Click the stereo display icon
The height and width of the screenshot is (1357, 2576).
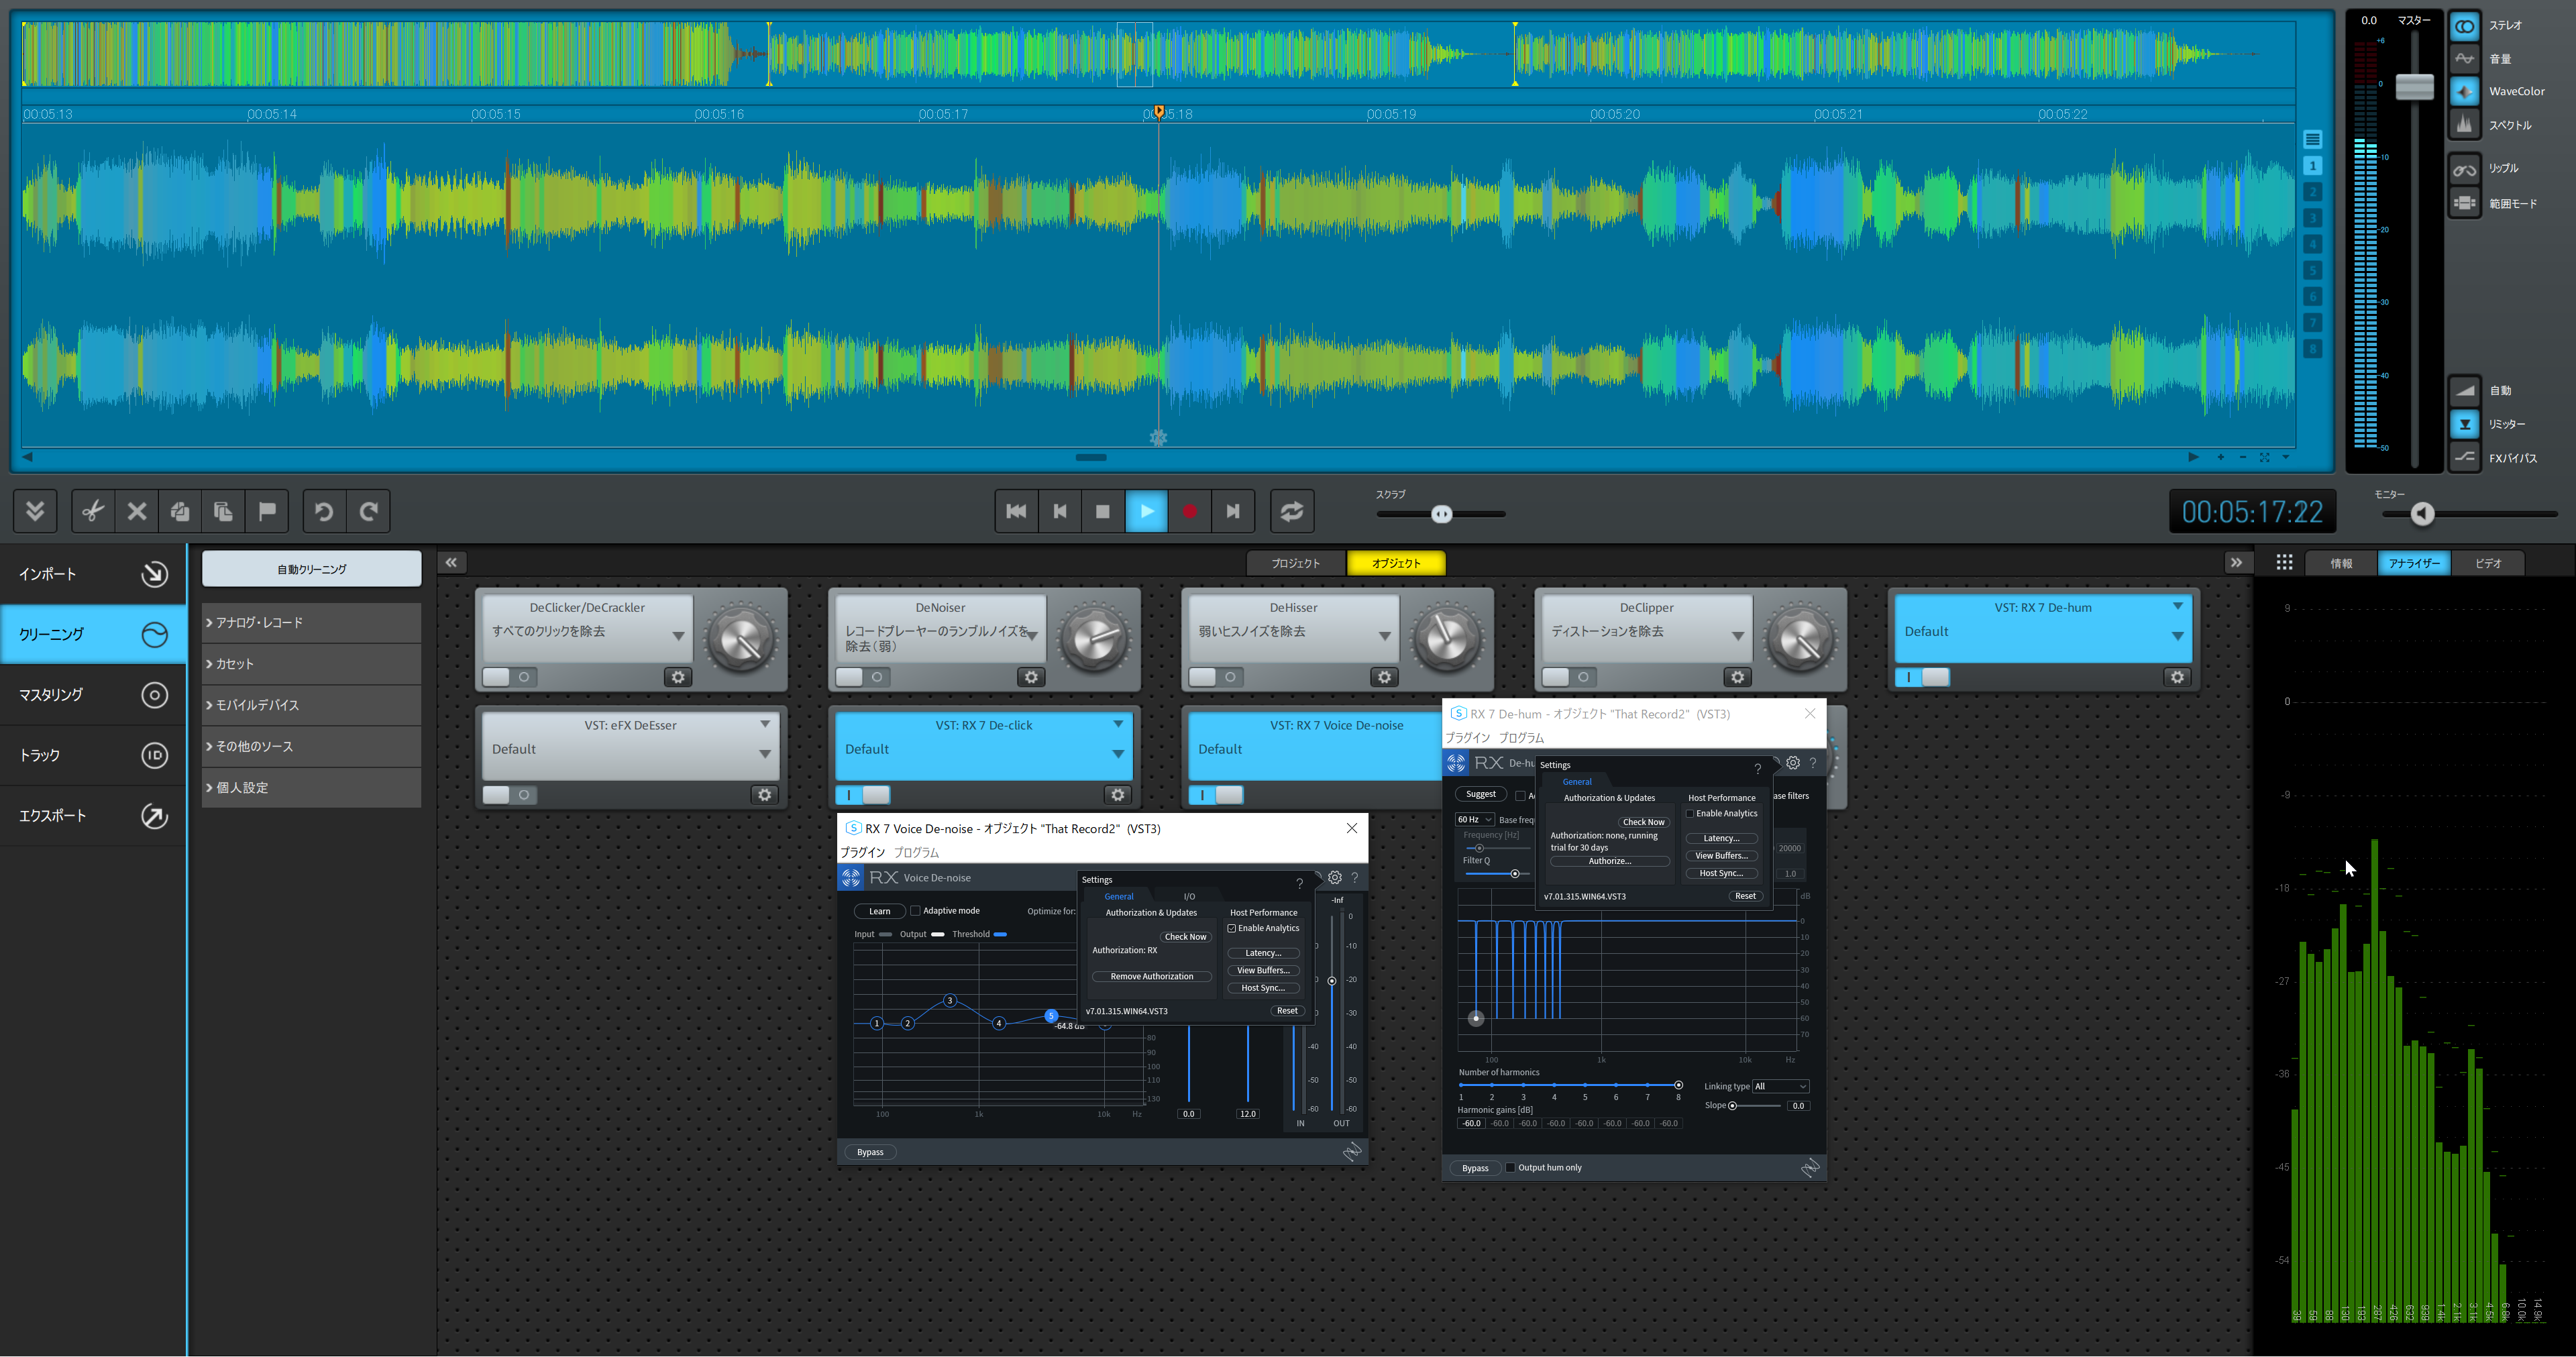pos(2464,26)
